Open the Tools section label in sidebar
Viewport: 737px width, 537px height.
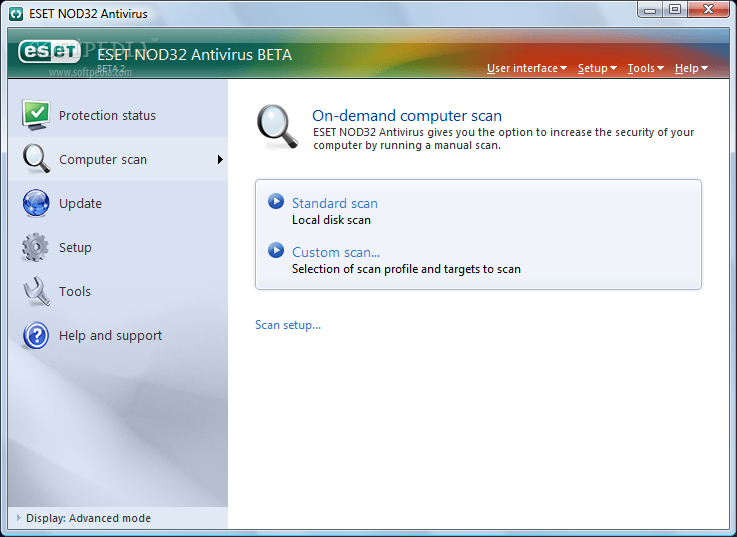(75, 292)
